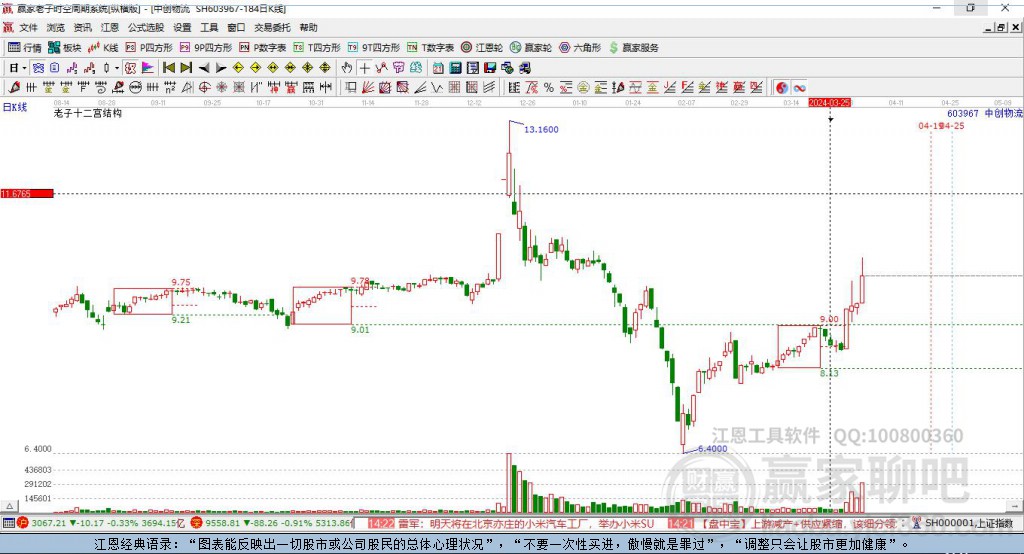Open the 江恩轮 Gann wheel
This screenshot has height=554, width=1024.
482,48
